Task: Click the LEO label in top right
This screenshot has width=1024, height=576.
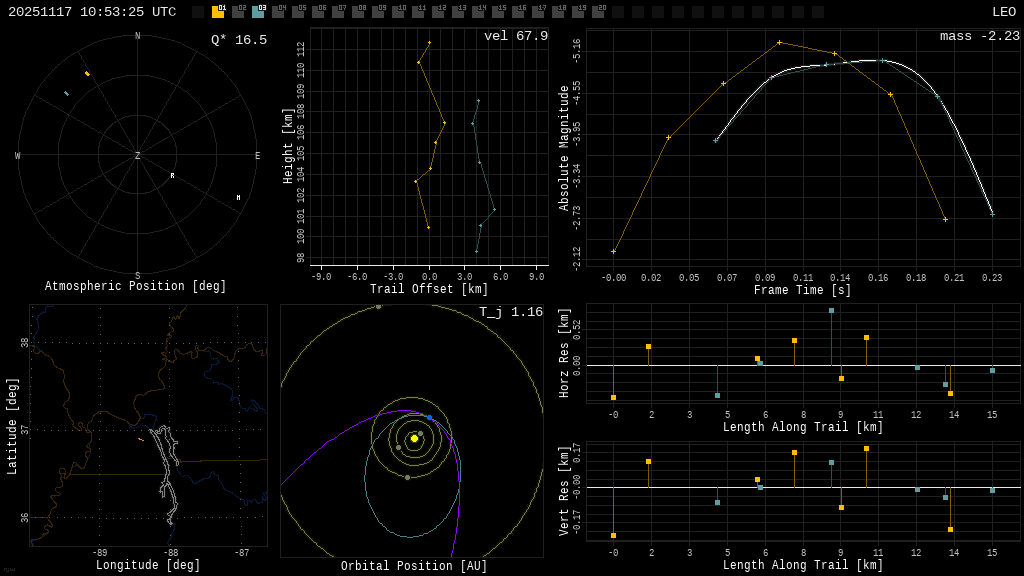Action: click(x=1003, y=12)
